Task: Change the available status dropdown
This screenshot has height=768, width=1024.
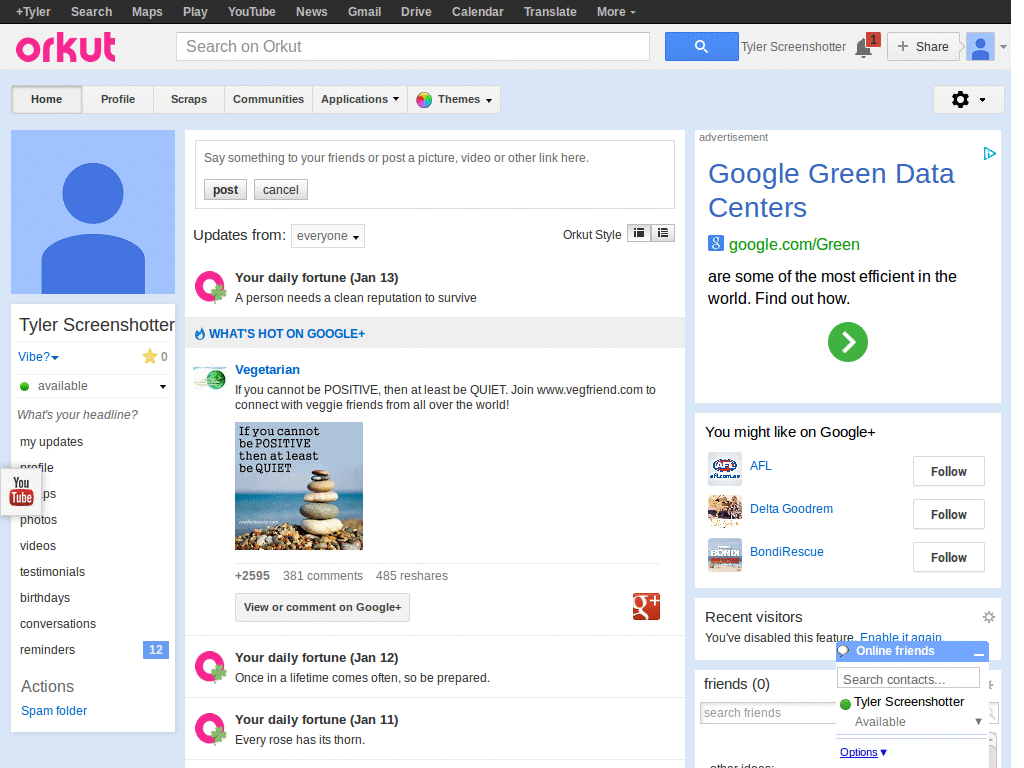Action: [93, 386]
